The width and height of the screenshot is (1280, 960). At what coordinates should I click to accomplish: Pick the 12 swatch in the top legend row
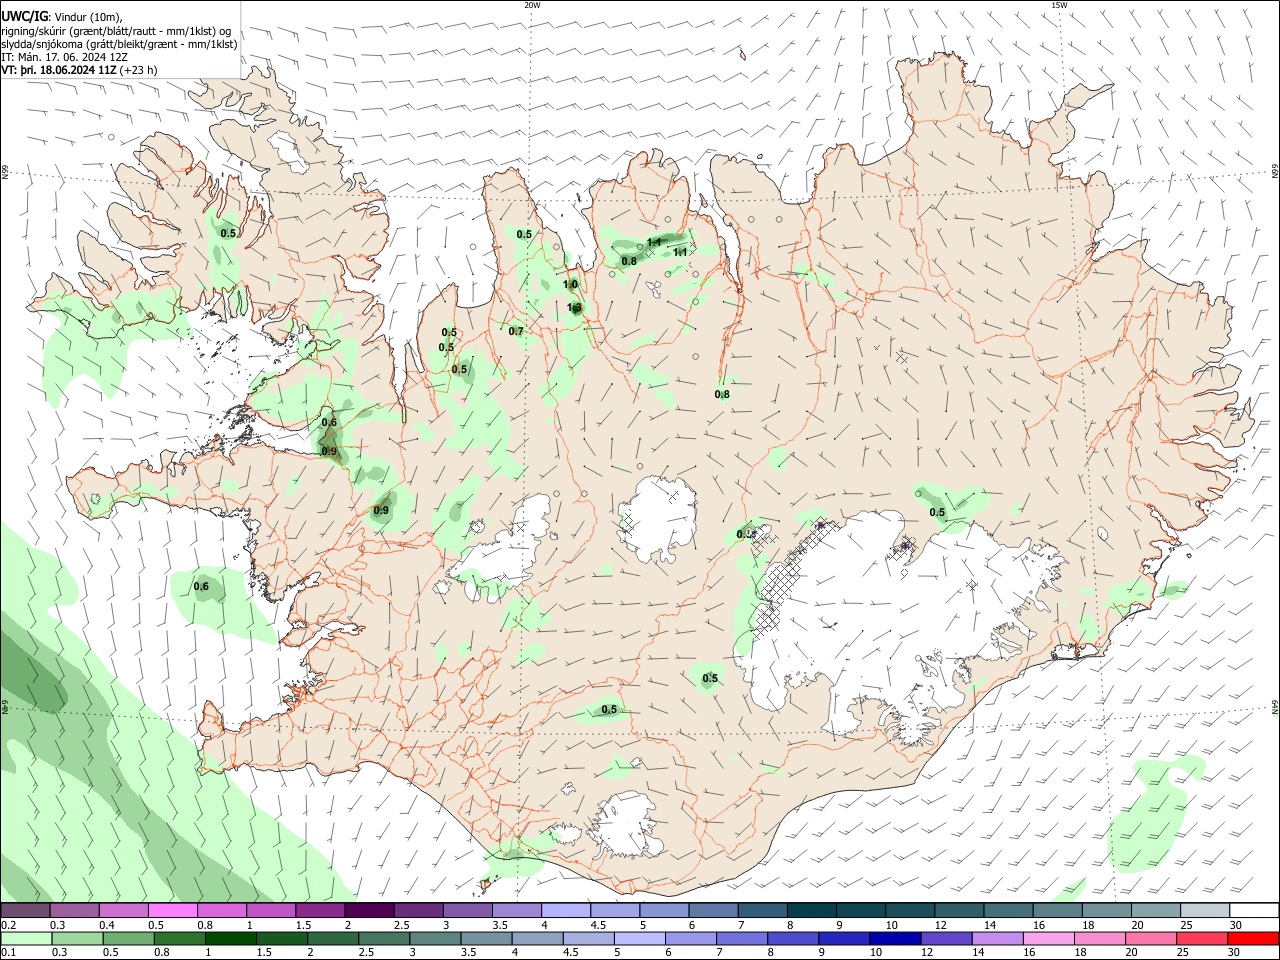pos(958,911)
